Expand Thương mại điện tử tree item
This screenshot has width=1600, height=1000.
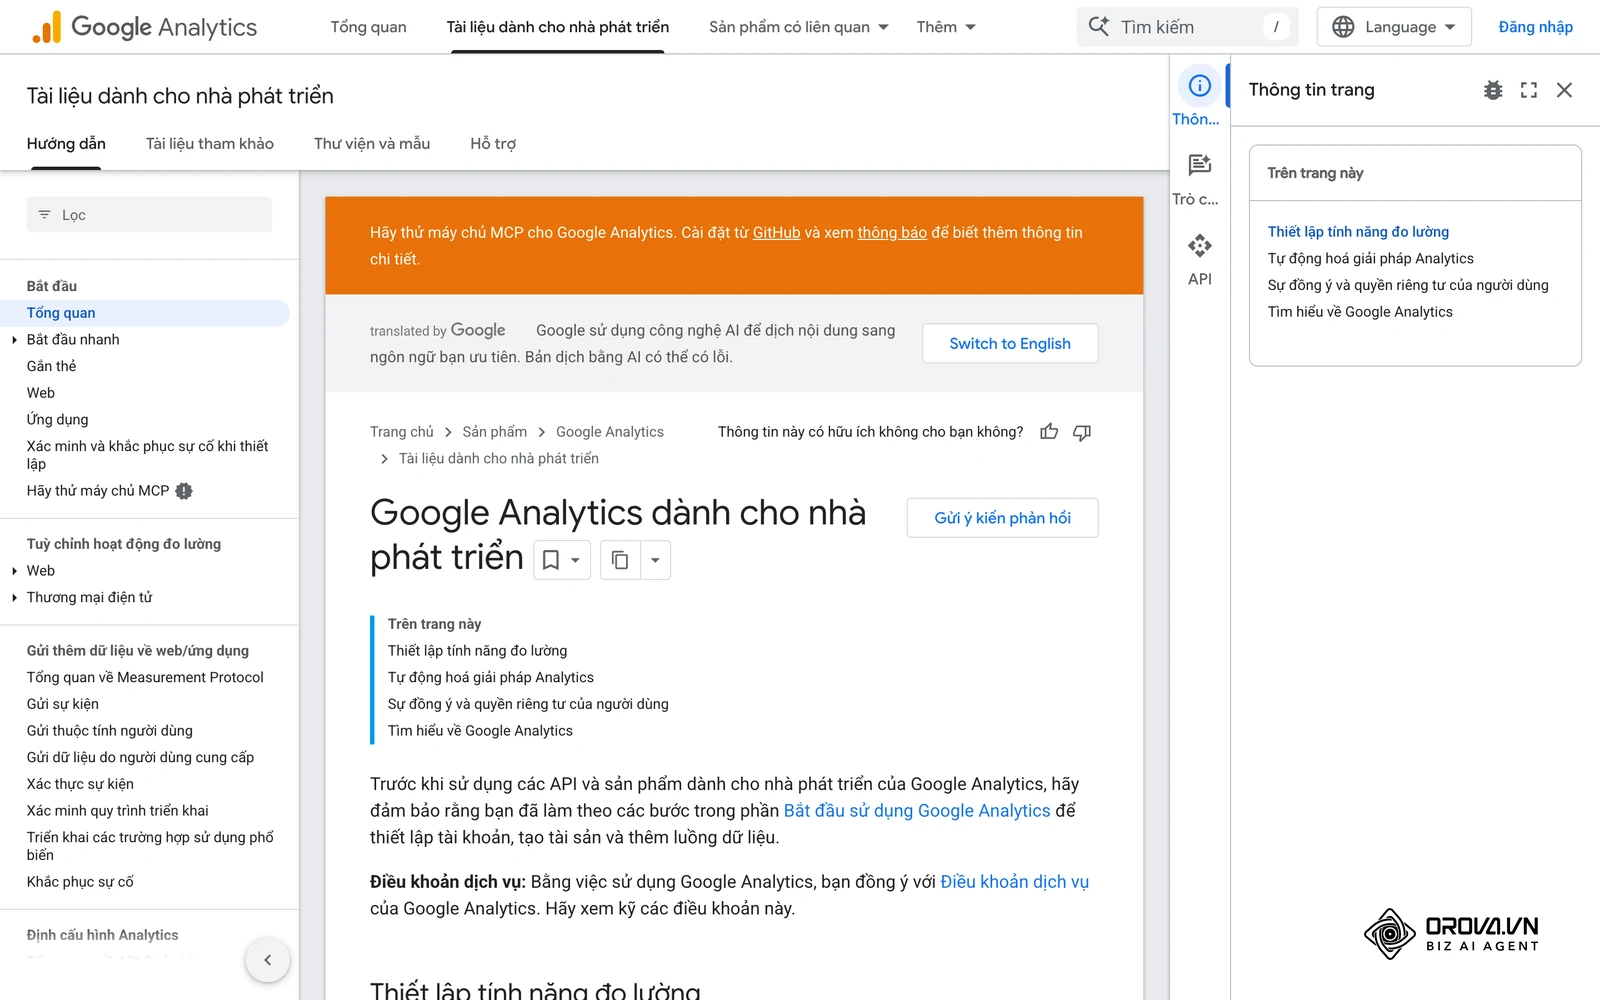(x=15, y=598)
